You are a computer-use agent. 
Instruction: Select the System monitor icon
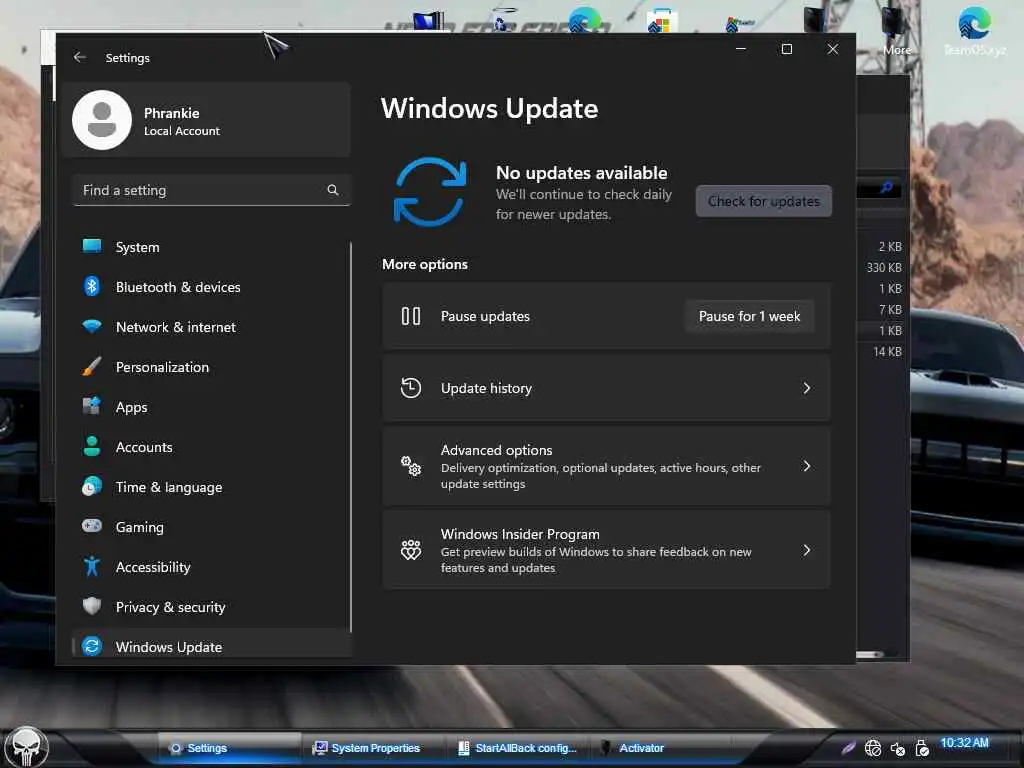[x=92, y=246]
